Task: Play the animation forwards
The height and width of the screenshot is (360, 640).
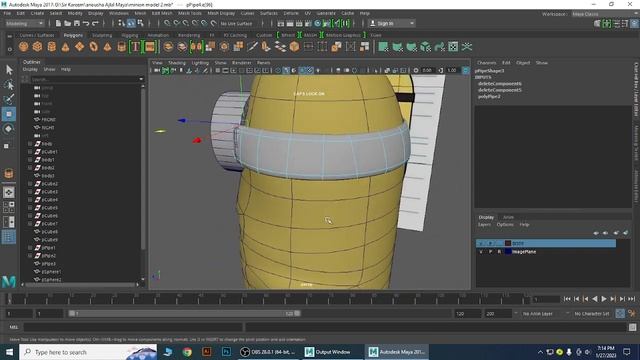Action: [604, 299]
